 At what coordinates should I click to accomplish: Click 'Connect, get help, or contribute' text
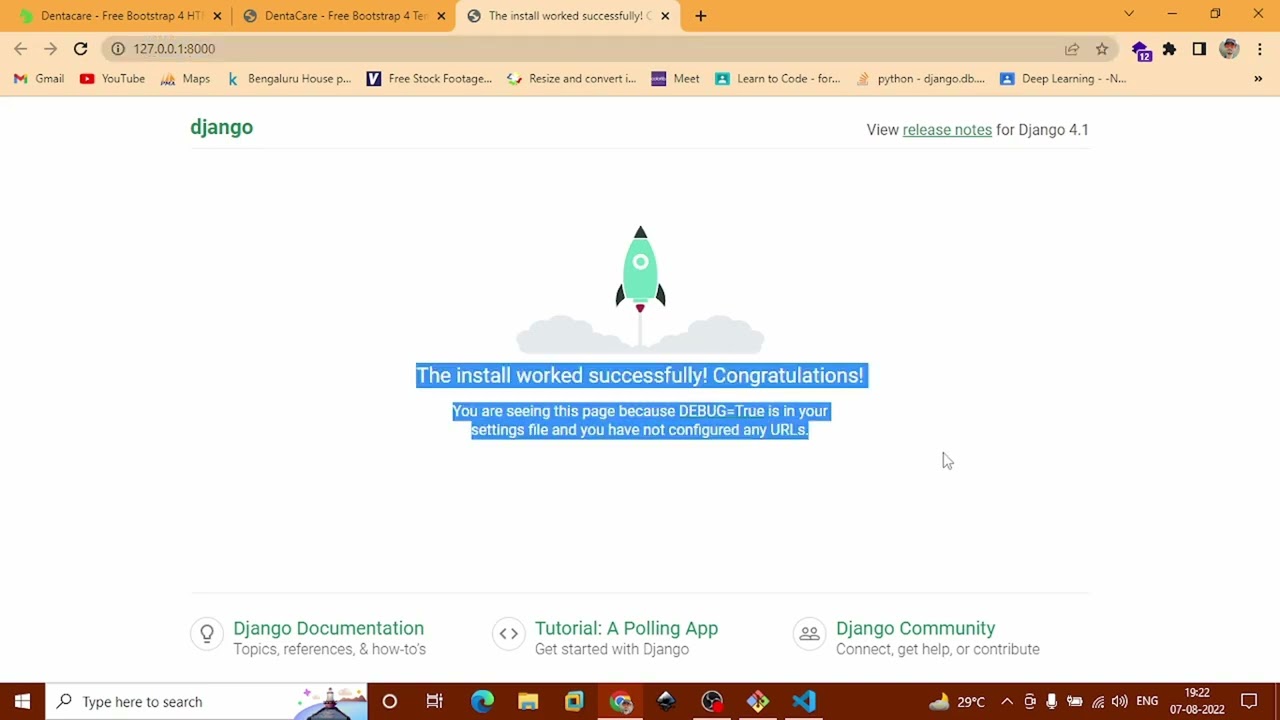click(x=938, y=650)
